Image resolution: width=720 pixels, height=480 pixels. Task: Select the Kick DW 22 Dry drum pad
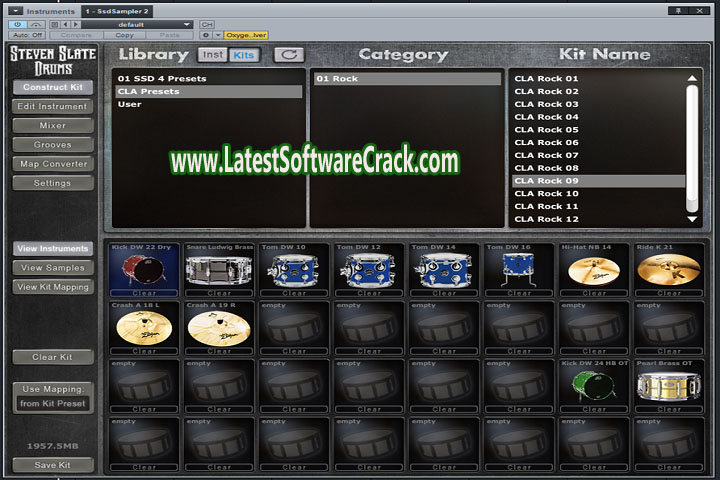141,270
